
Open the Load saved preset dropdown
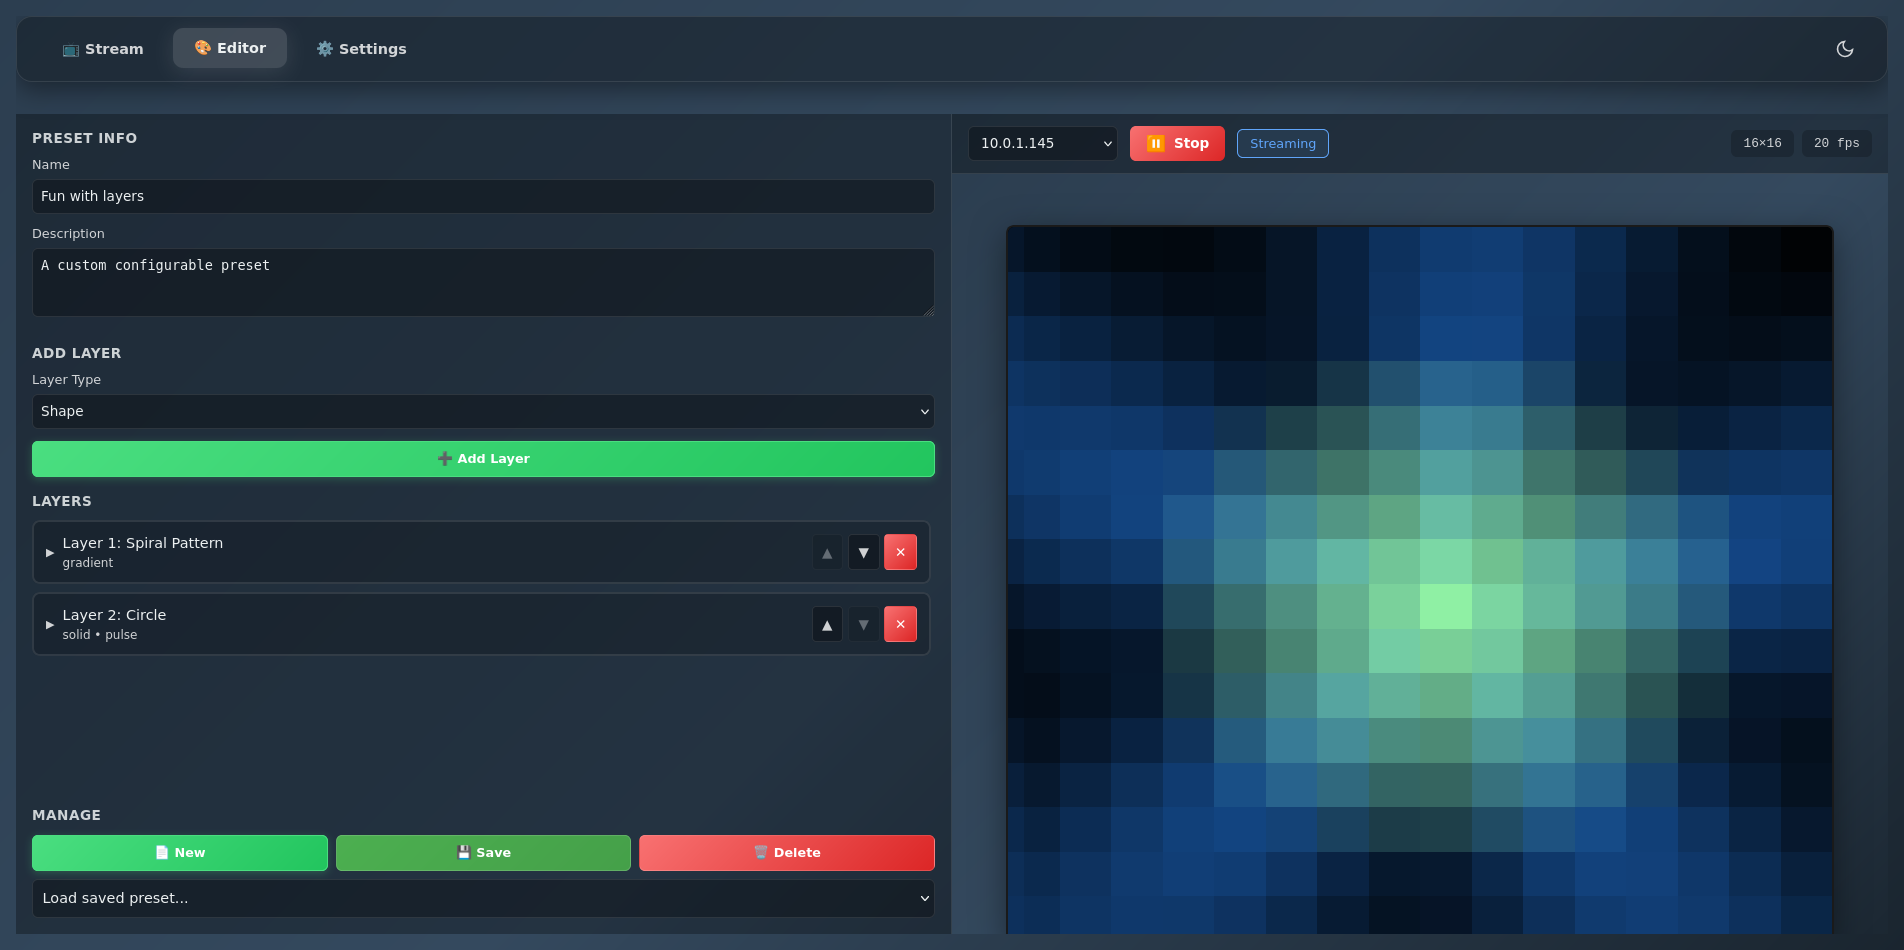coord(483,898)
